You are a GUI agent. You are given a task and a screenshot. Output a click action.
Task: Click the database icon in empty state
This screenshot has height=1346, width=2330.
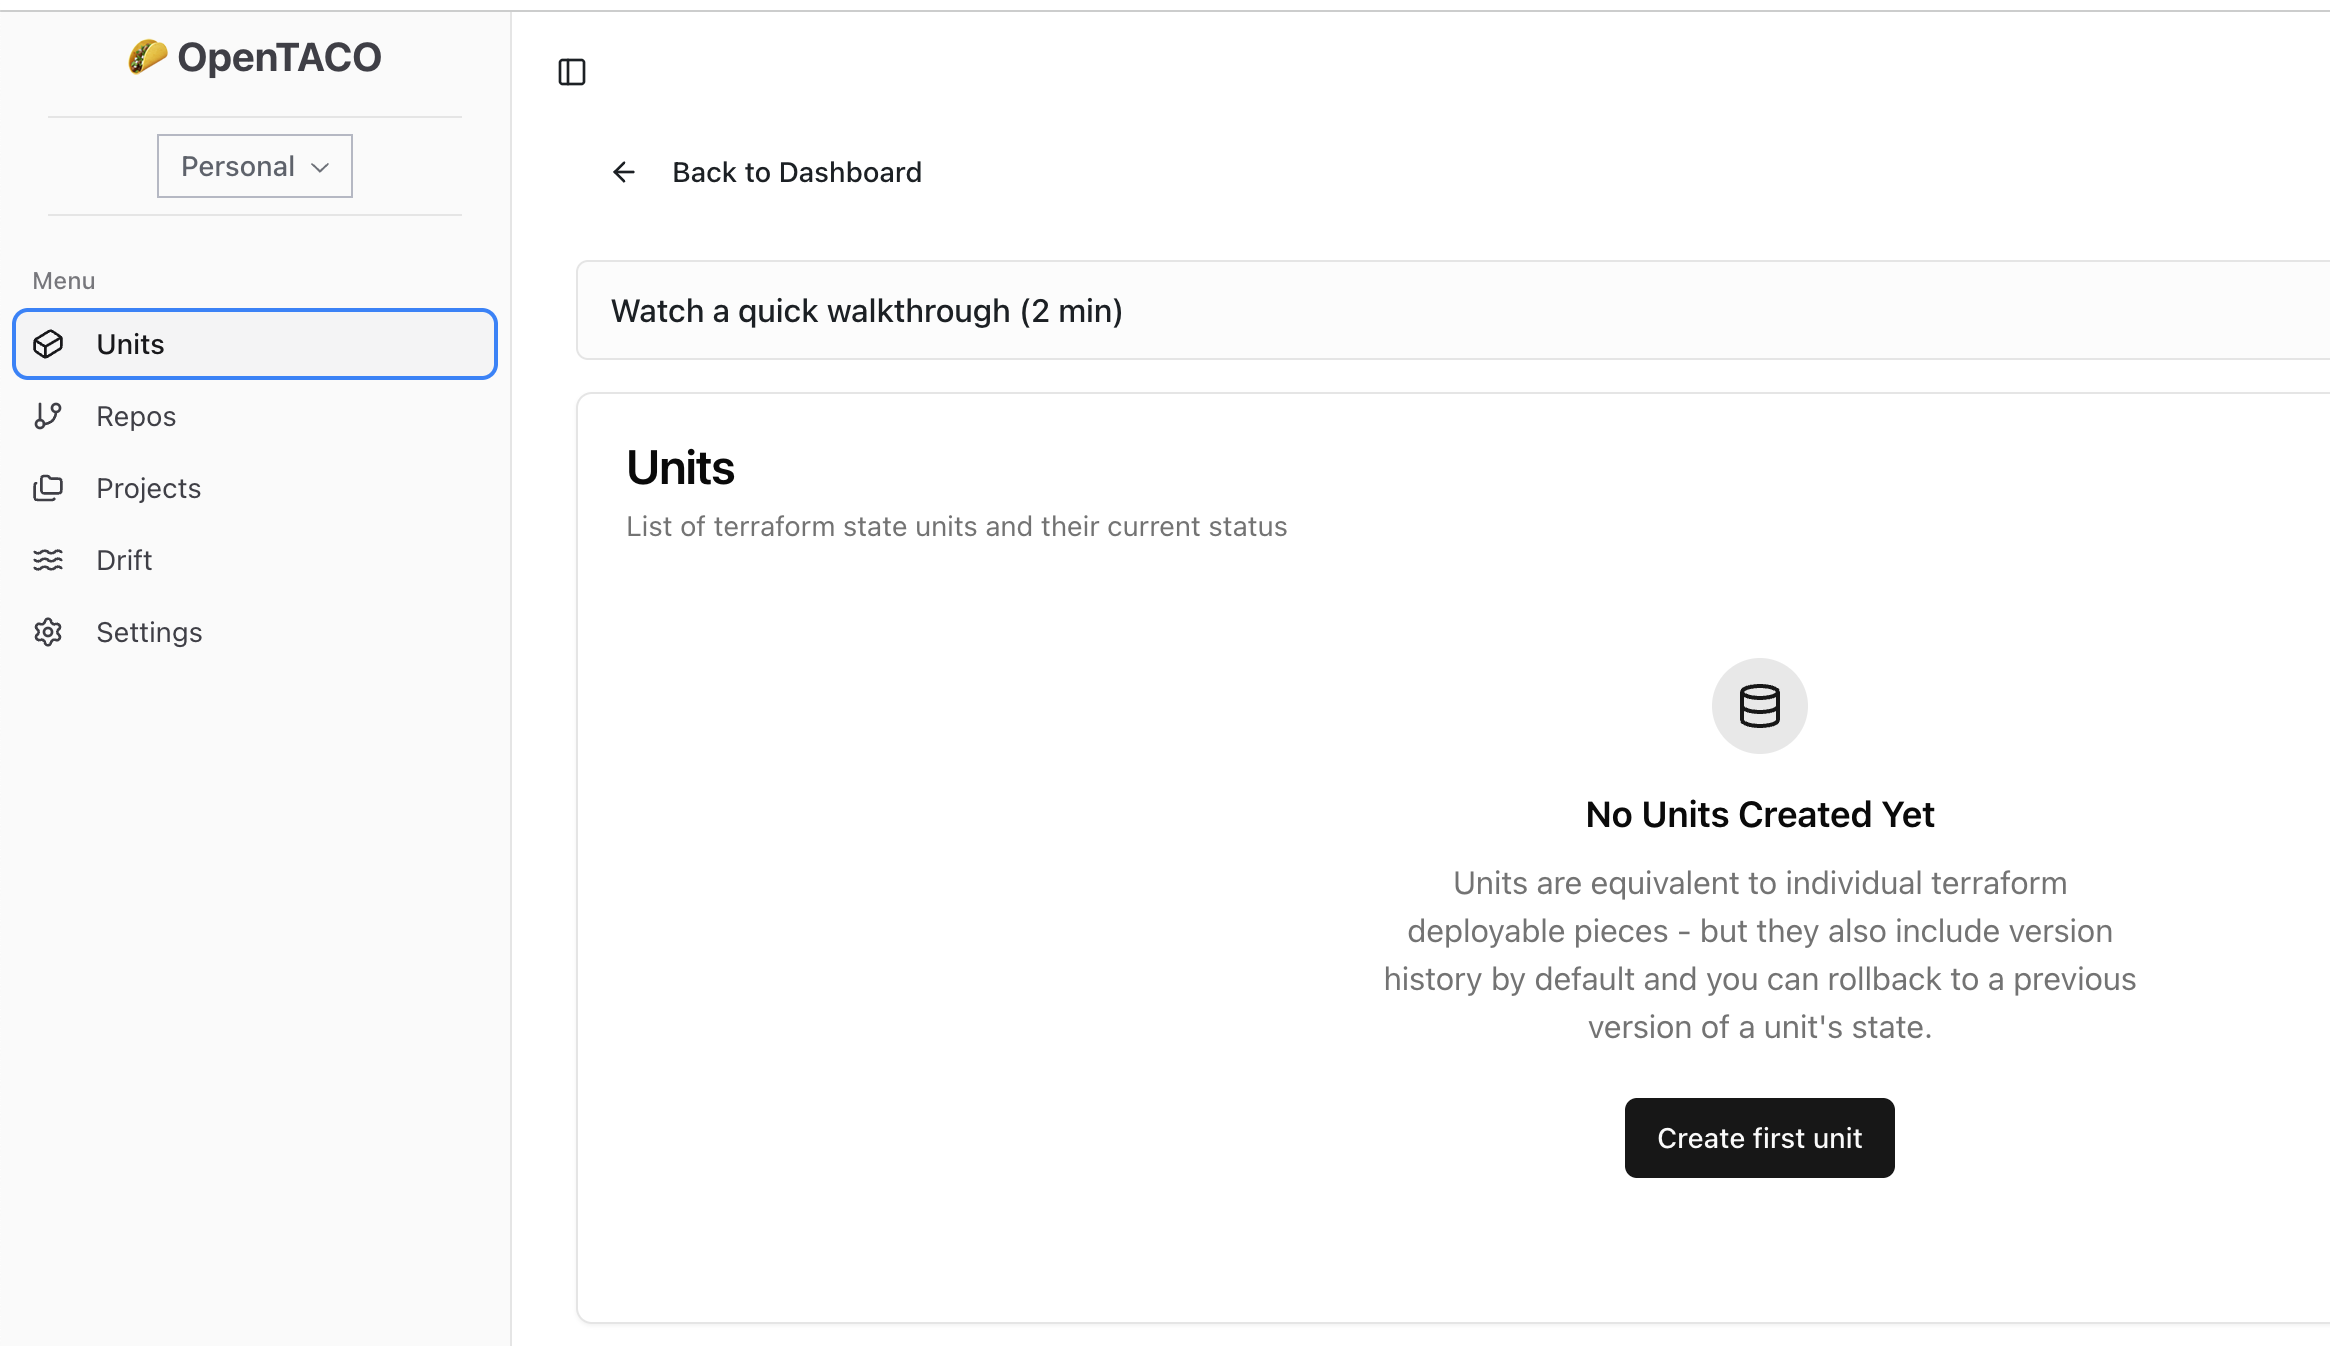[1759, 706]
